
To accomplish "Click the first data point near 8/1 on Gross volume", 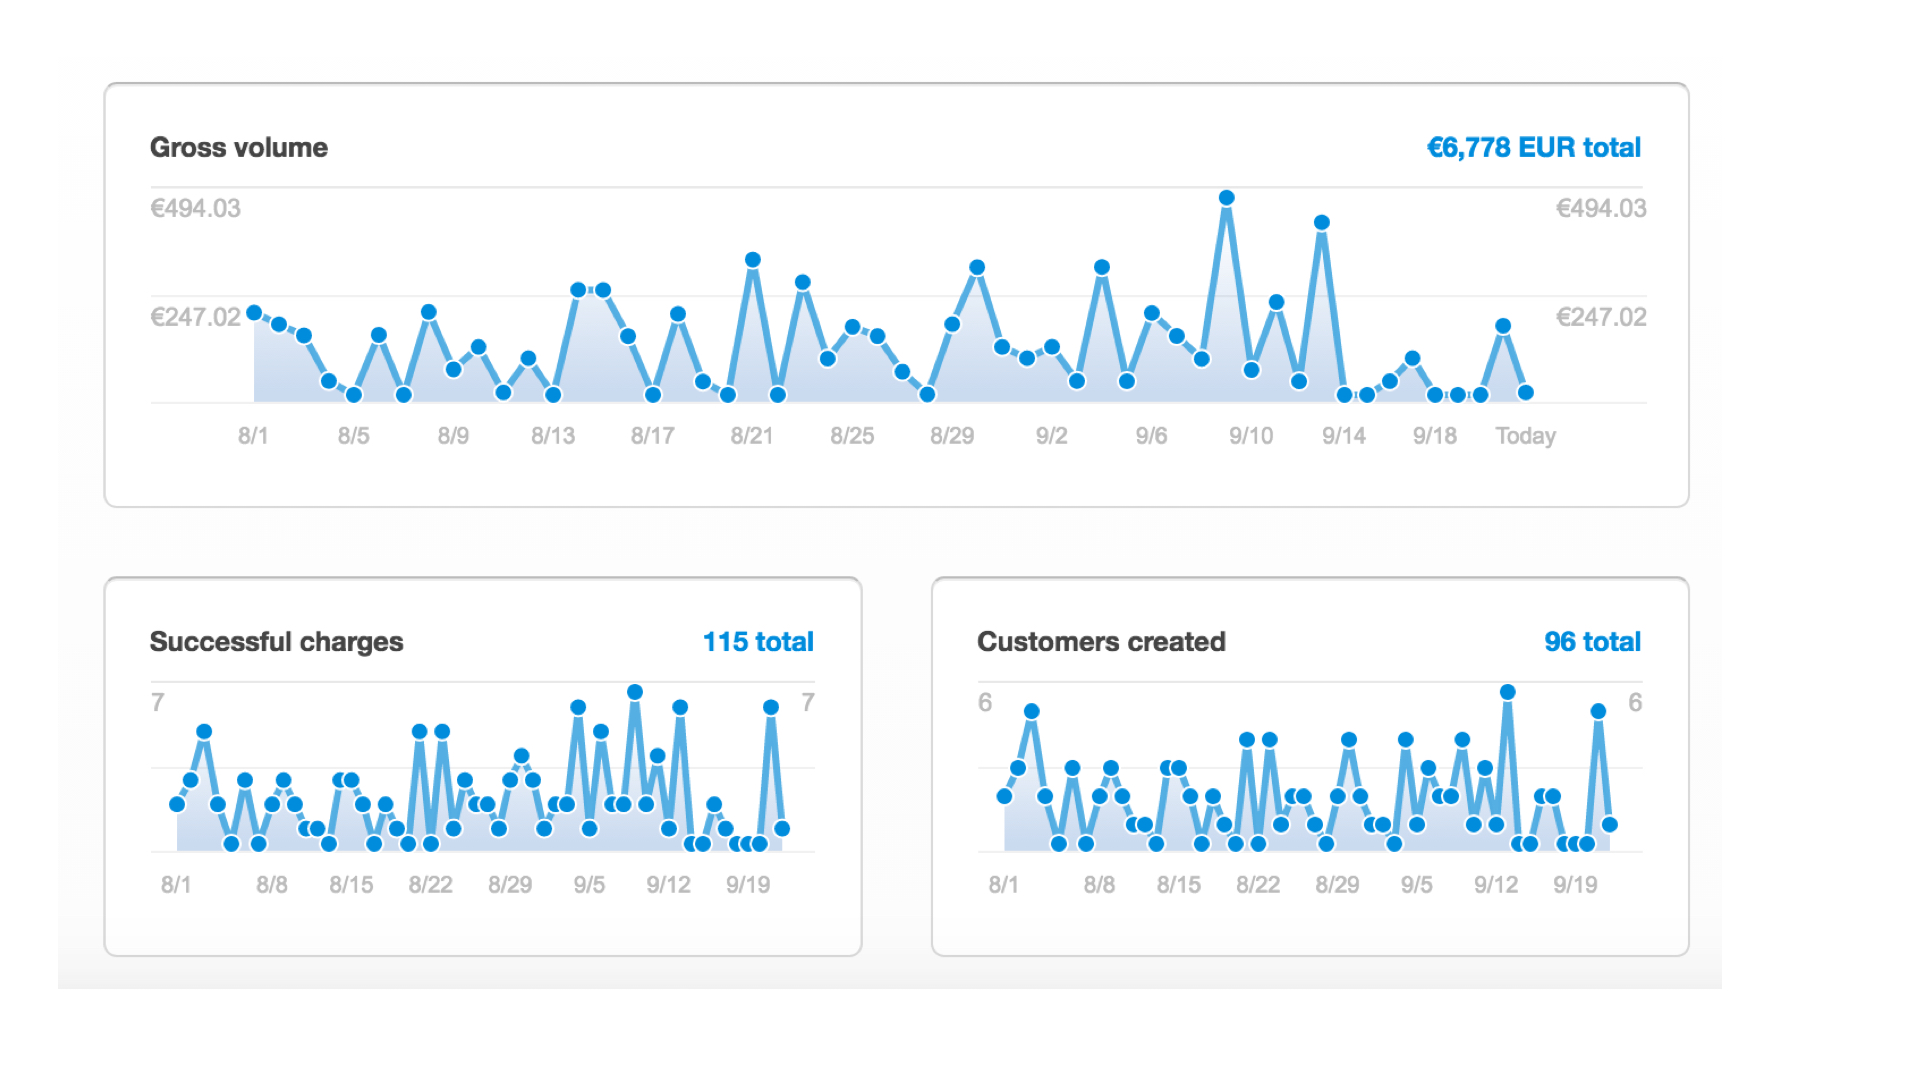I will 254,312.
